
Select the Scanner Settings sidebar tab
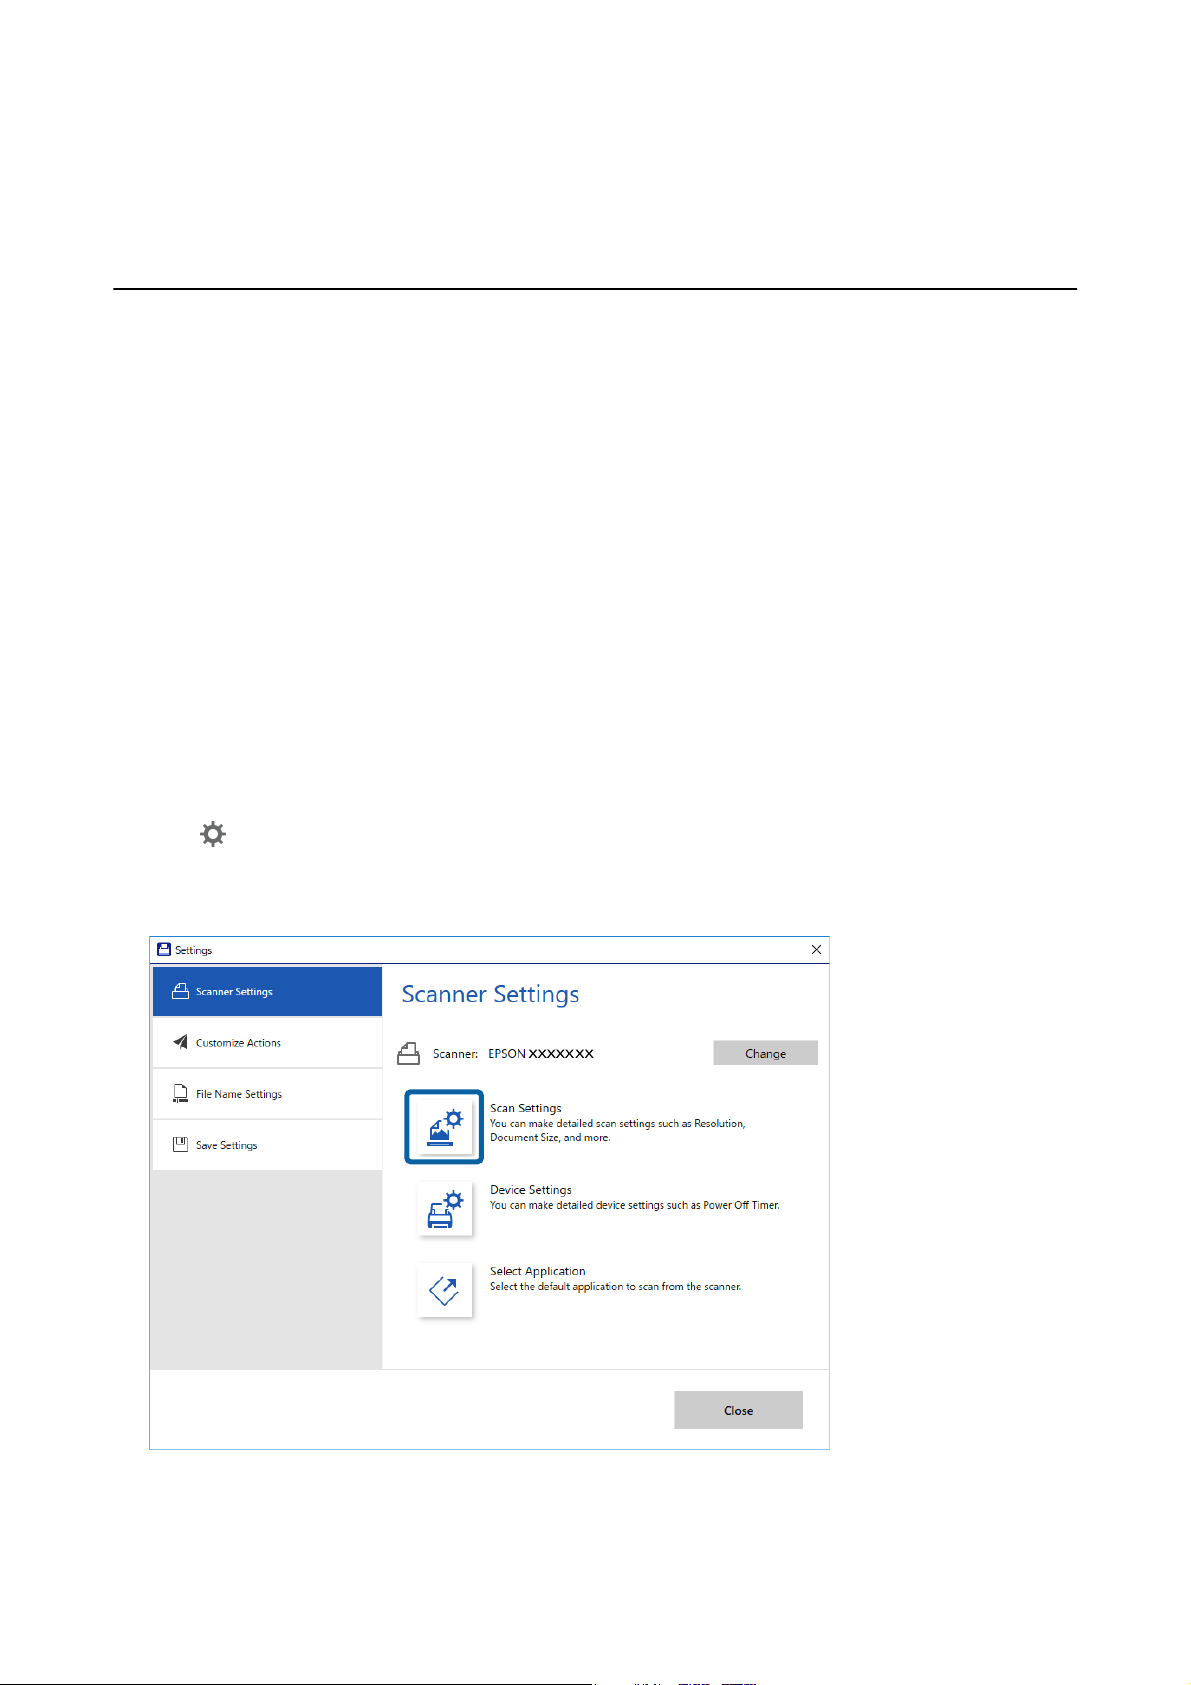267,991
